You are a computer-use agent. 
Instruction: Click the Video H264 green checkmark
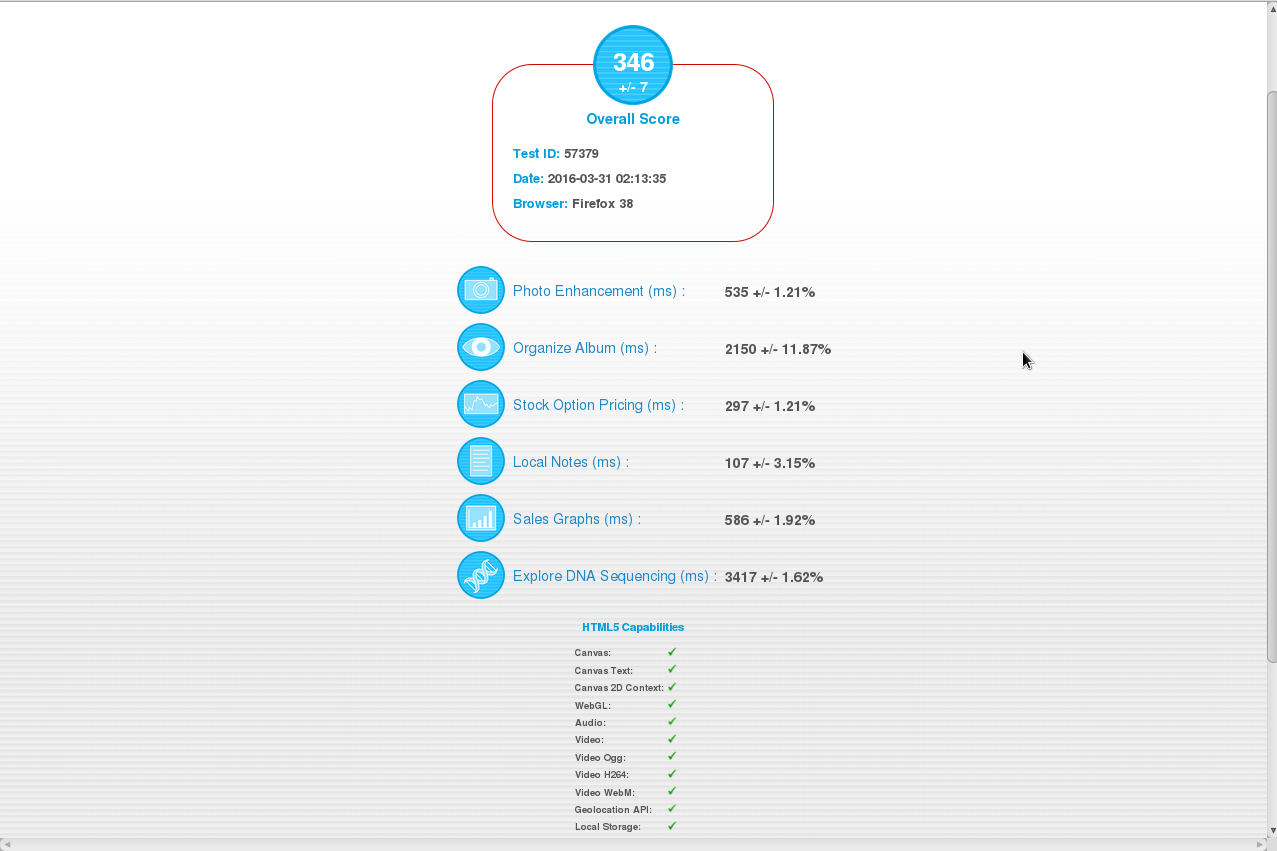coord(672,774)
